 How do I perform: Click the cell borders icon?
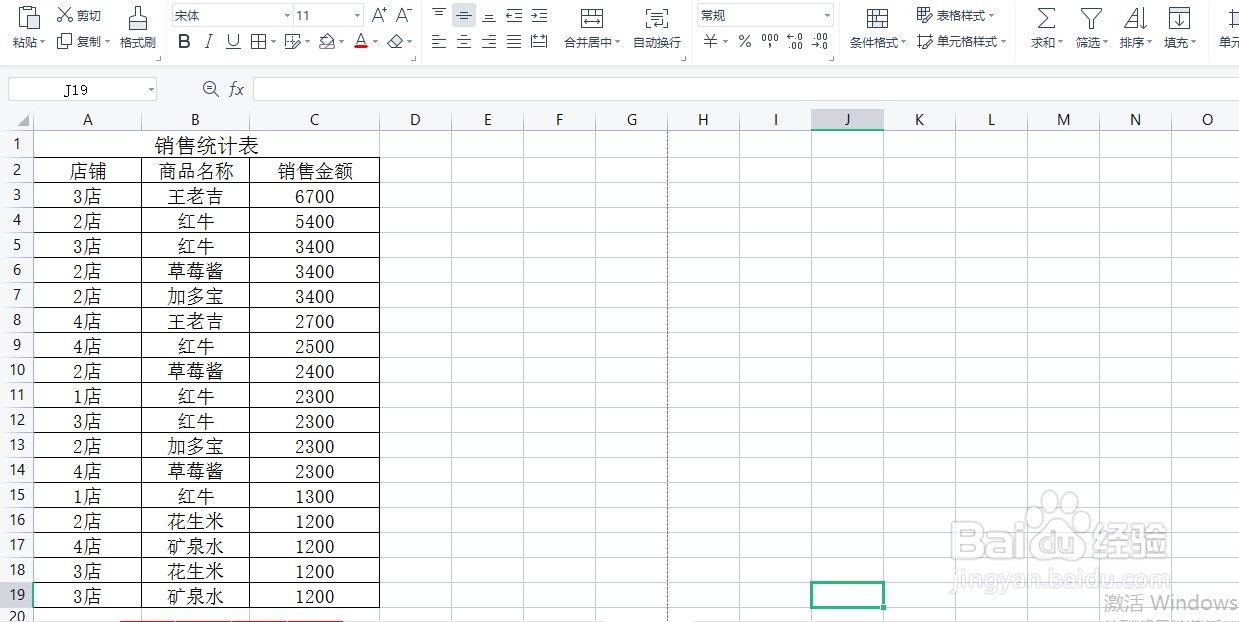(x=258, y=42)
